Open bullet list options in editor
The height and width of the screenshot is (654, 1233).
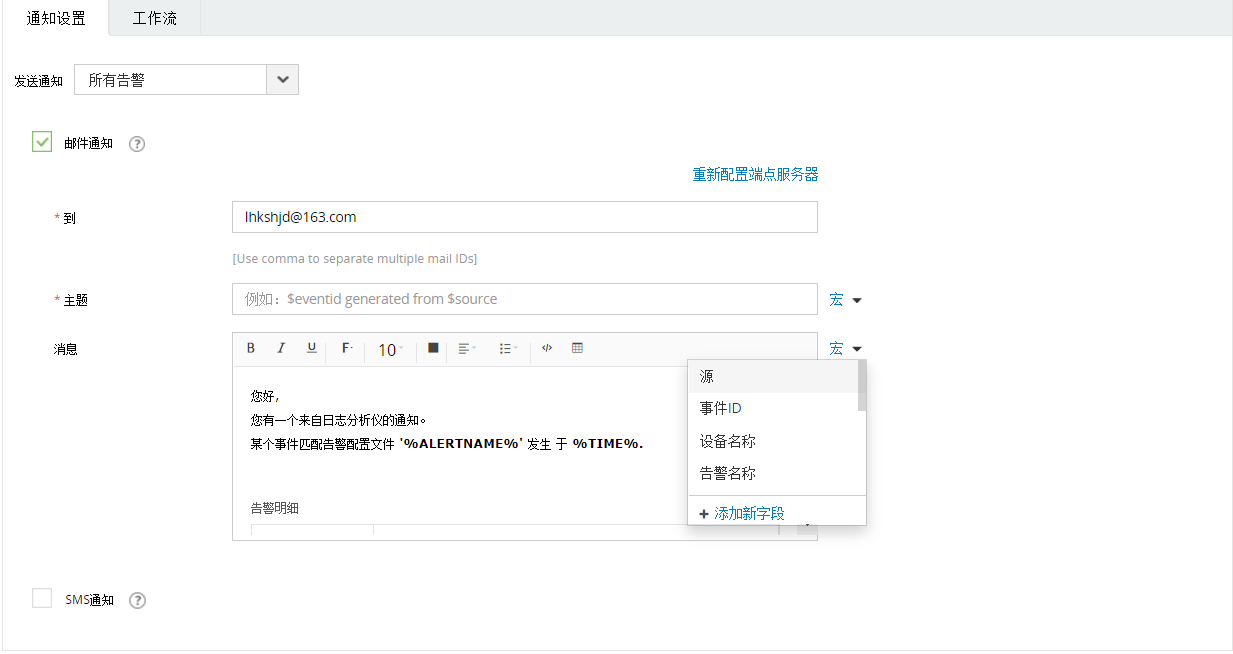pyautogui.click(x=508, y=349)
